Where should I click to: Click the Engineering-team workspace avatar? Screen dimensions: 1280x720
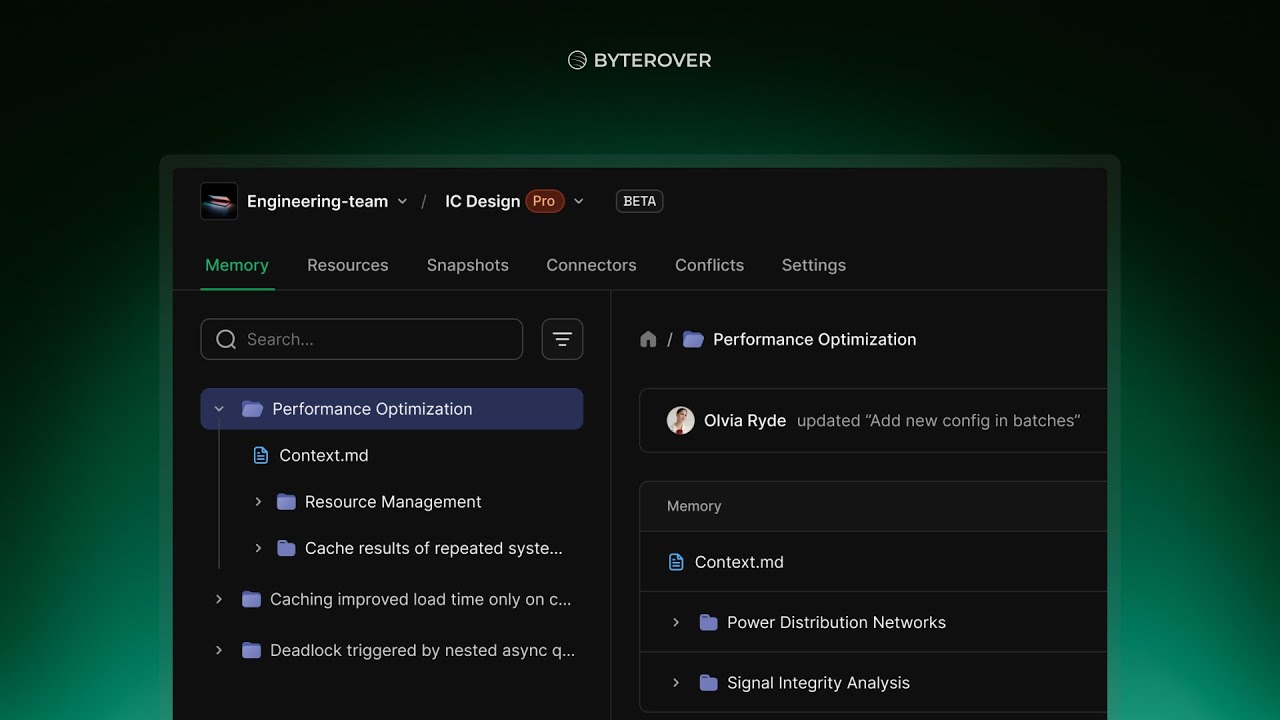point(219,201)
